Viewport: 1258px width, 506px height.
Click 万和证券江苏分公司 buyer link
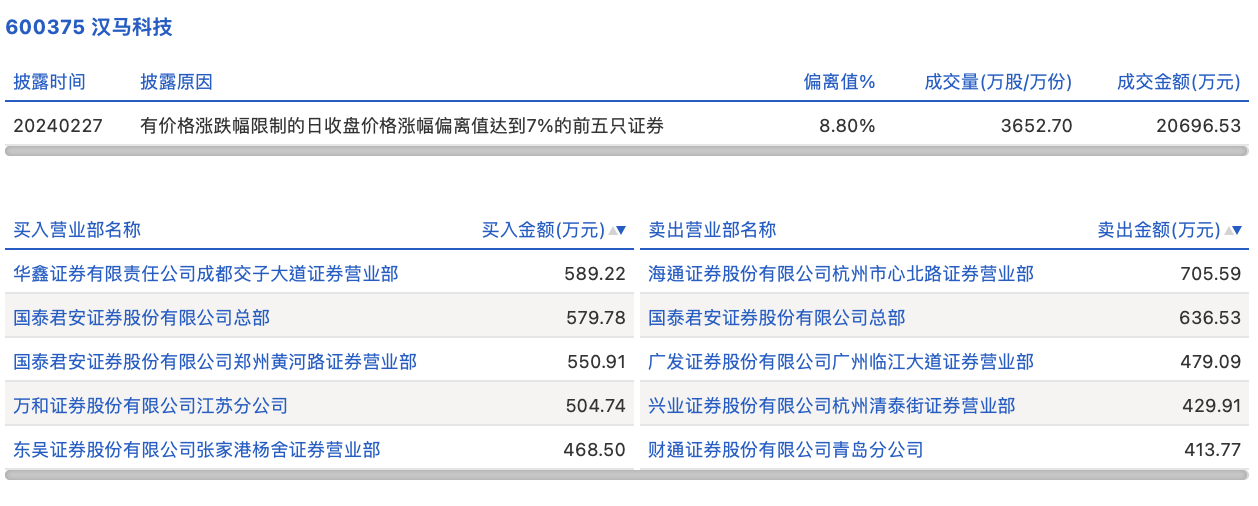(x=150, y=406)
